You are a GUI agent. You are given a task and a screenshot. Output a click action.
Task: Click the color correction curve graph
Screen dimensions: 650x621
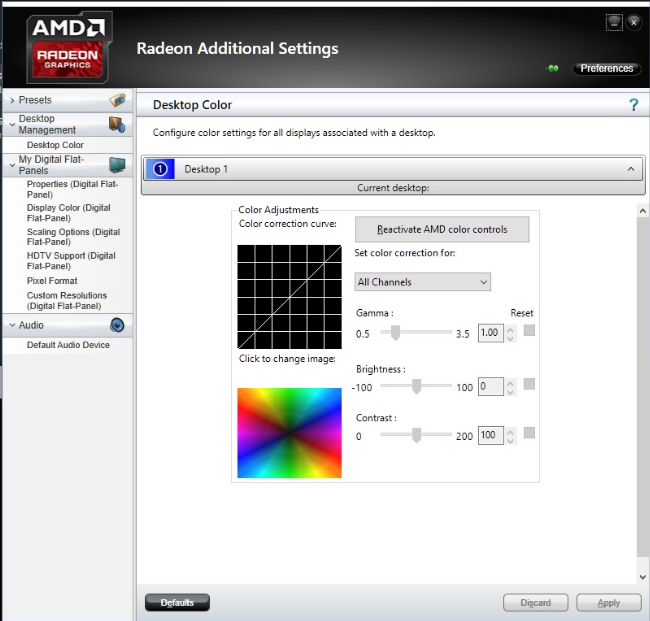coord(289,297)
